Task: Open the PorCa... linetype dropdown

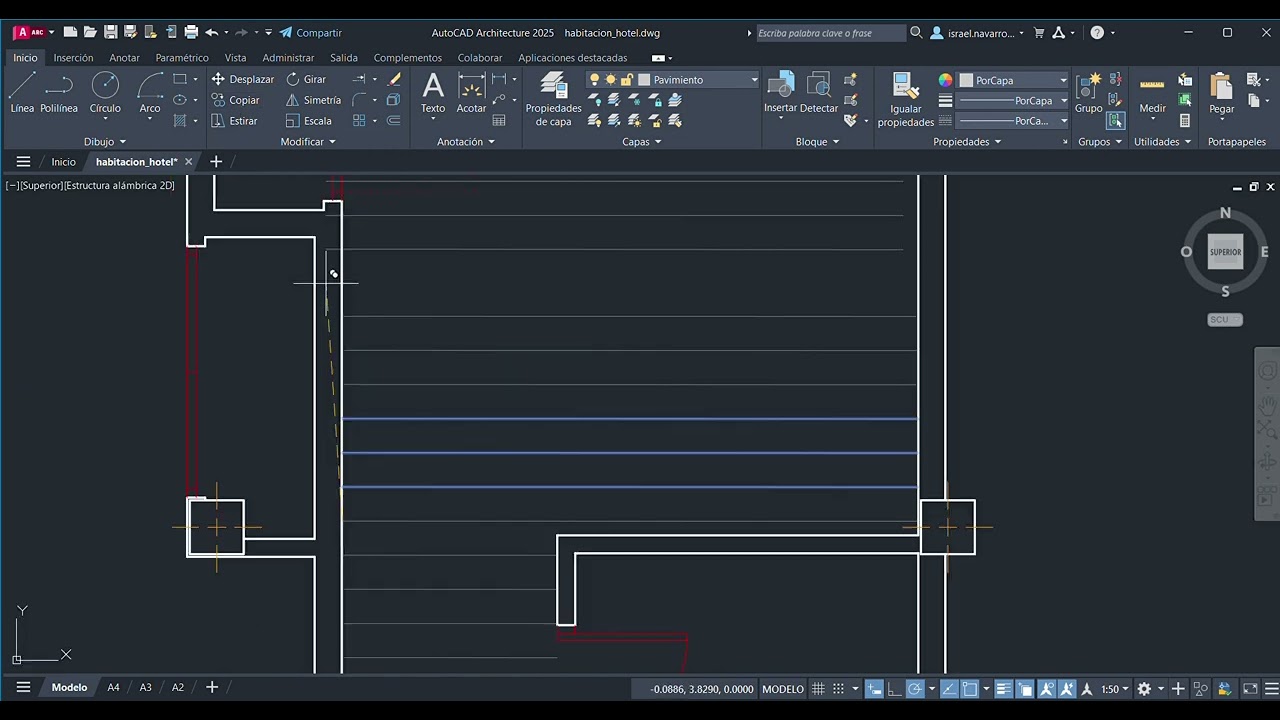Action: tap(1014, 121)
